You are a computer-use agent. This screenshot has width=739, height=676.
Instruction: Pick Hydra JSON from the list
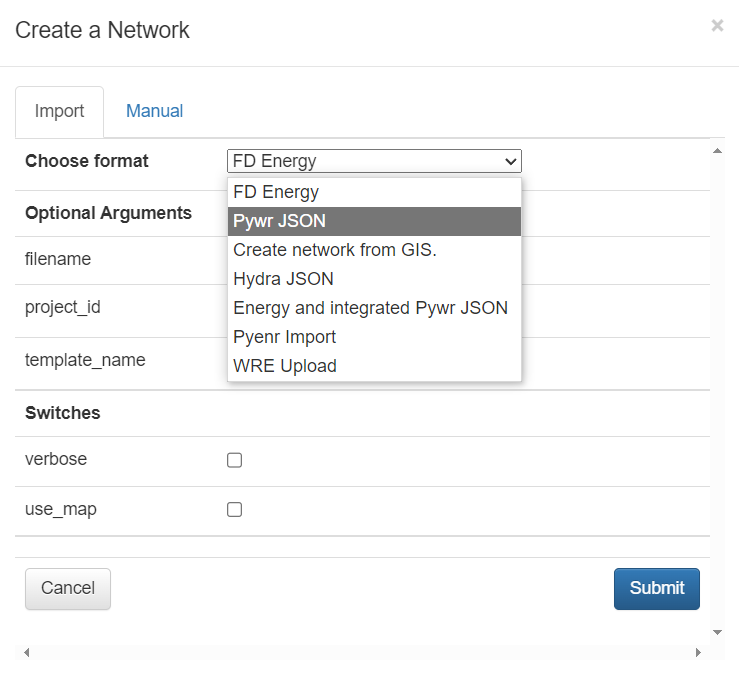point(284,279)
